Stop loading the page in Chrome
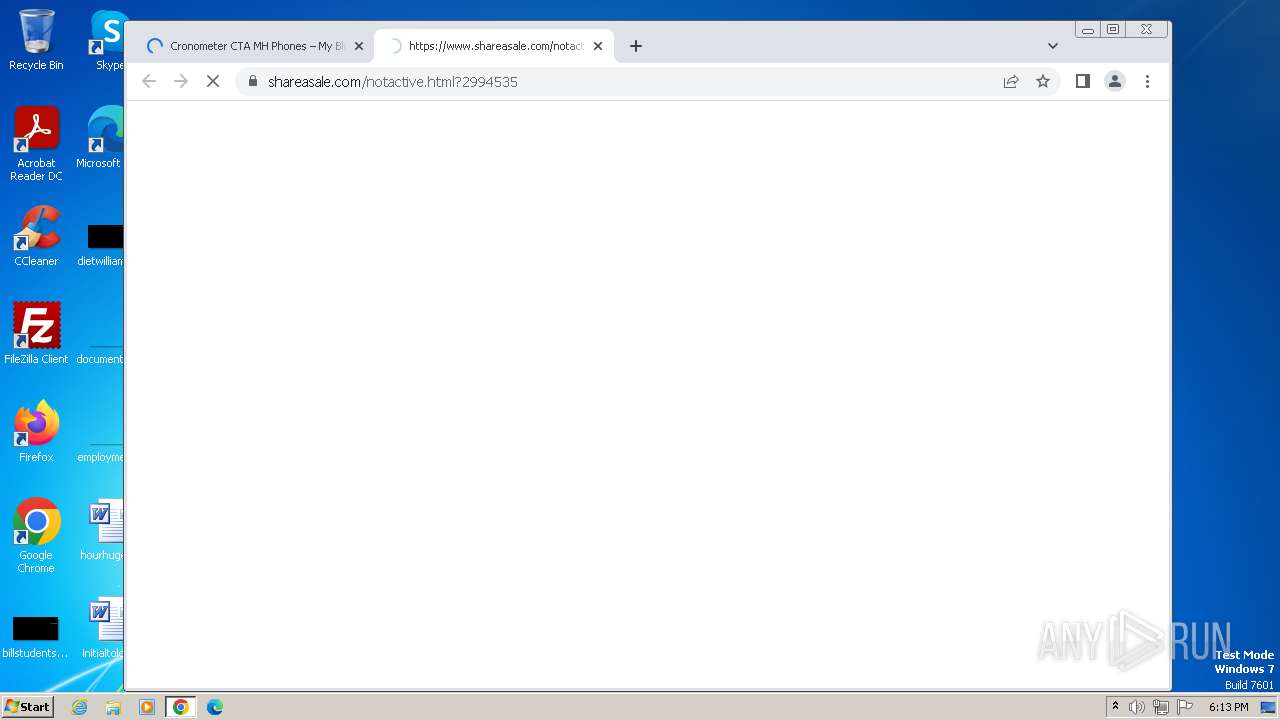This screenshot has height=720, width=1280. 213,82
